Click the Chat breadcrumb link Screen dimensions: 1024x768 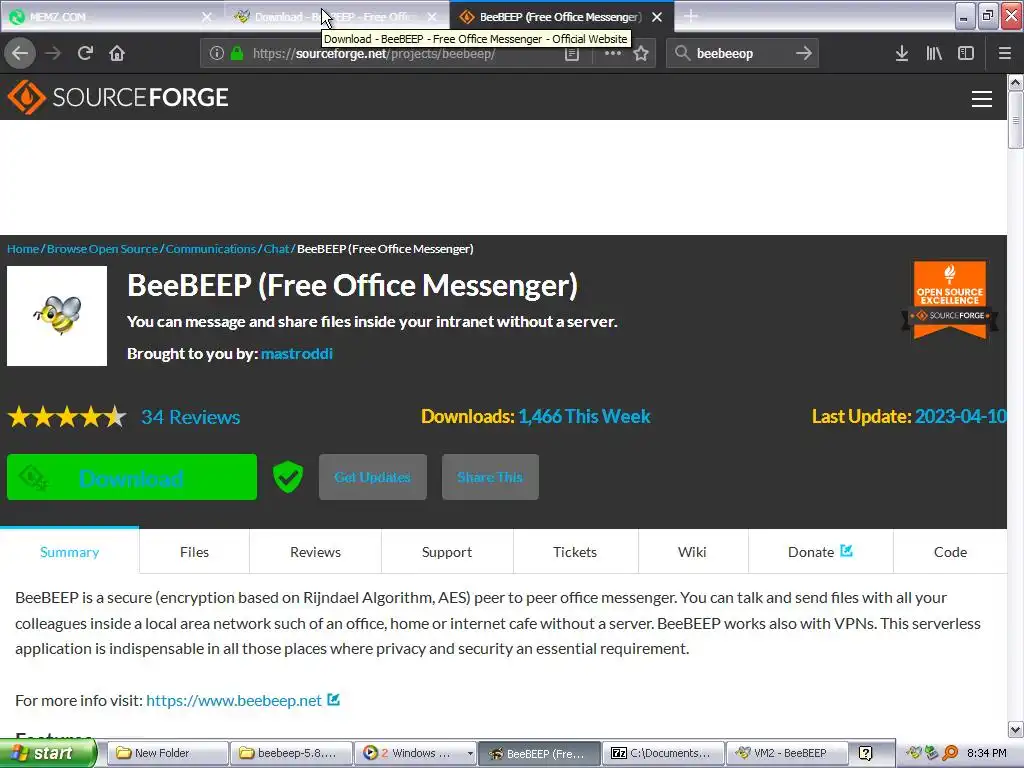coord(276,249)
